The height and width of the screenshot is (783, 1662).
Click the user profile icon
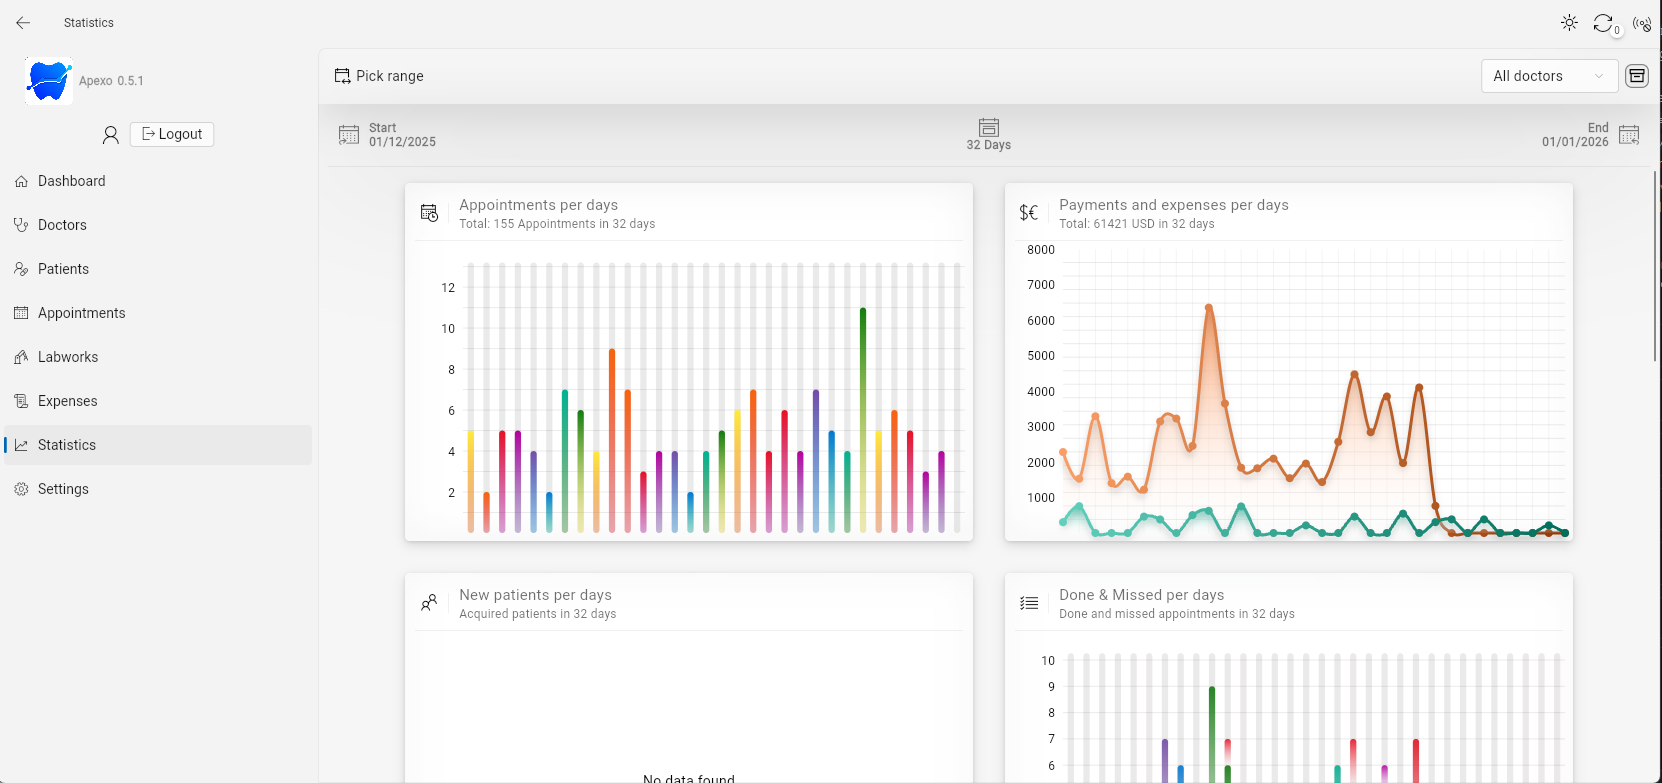coord(111,134)
